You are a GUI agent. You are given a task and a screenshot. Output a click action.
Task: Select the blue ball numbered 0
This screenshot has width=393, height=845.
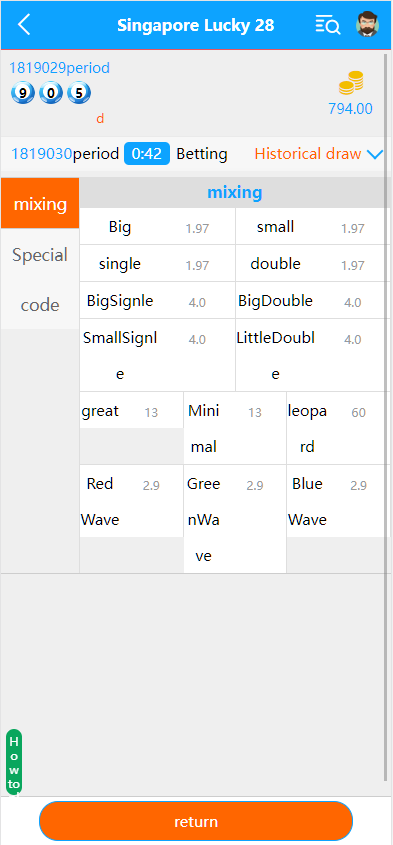click(51, 94)
